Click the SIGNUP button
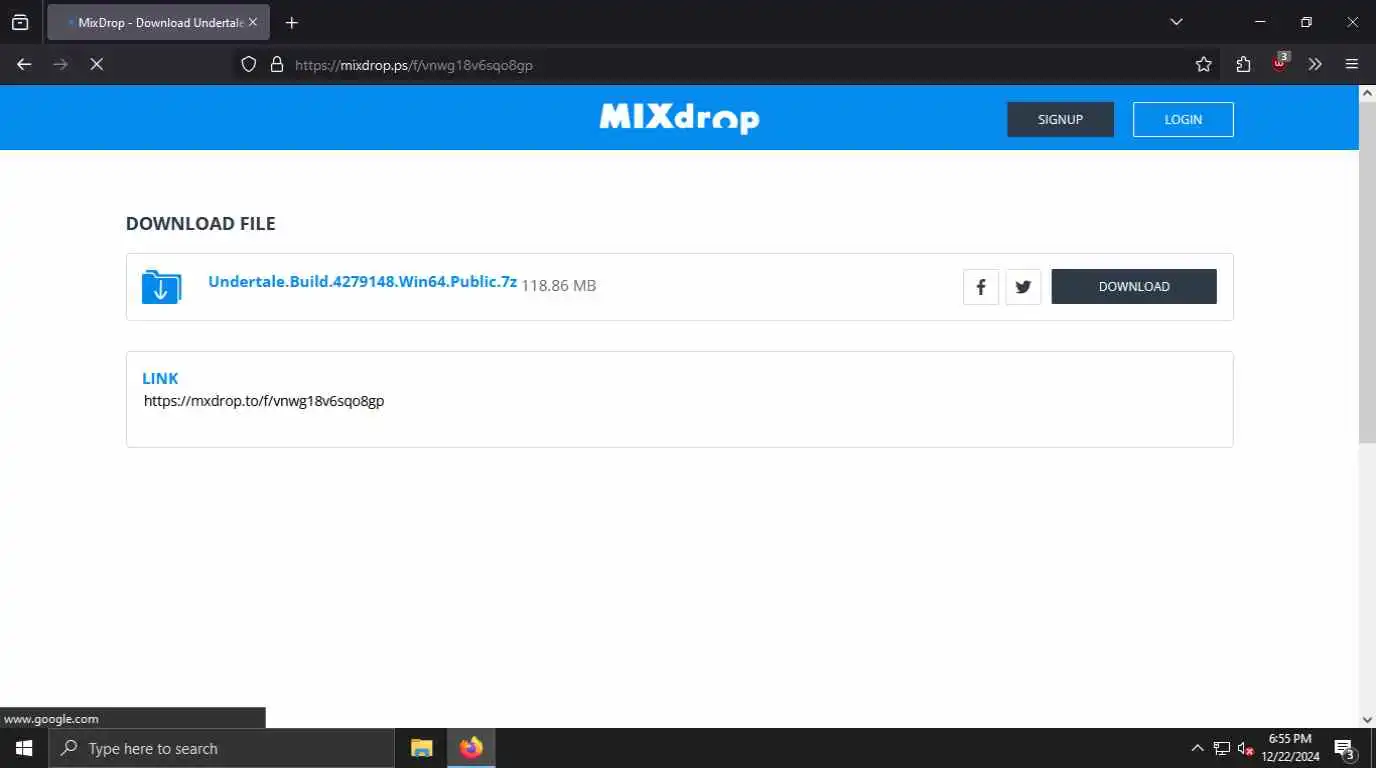This screenshot has width=1376, height=768. pos(1060,119)
